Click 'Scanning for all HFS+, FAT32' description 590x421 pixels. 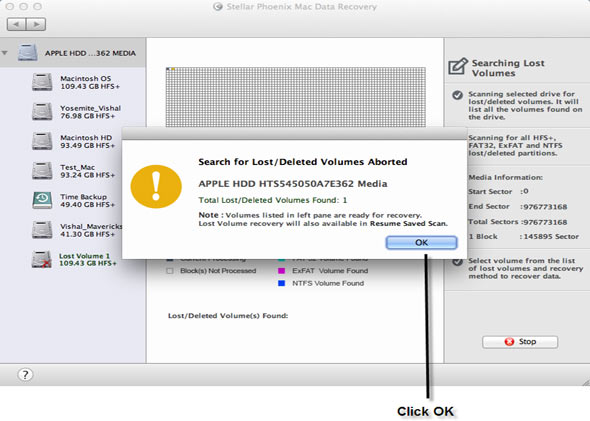[515, 146]
